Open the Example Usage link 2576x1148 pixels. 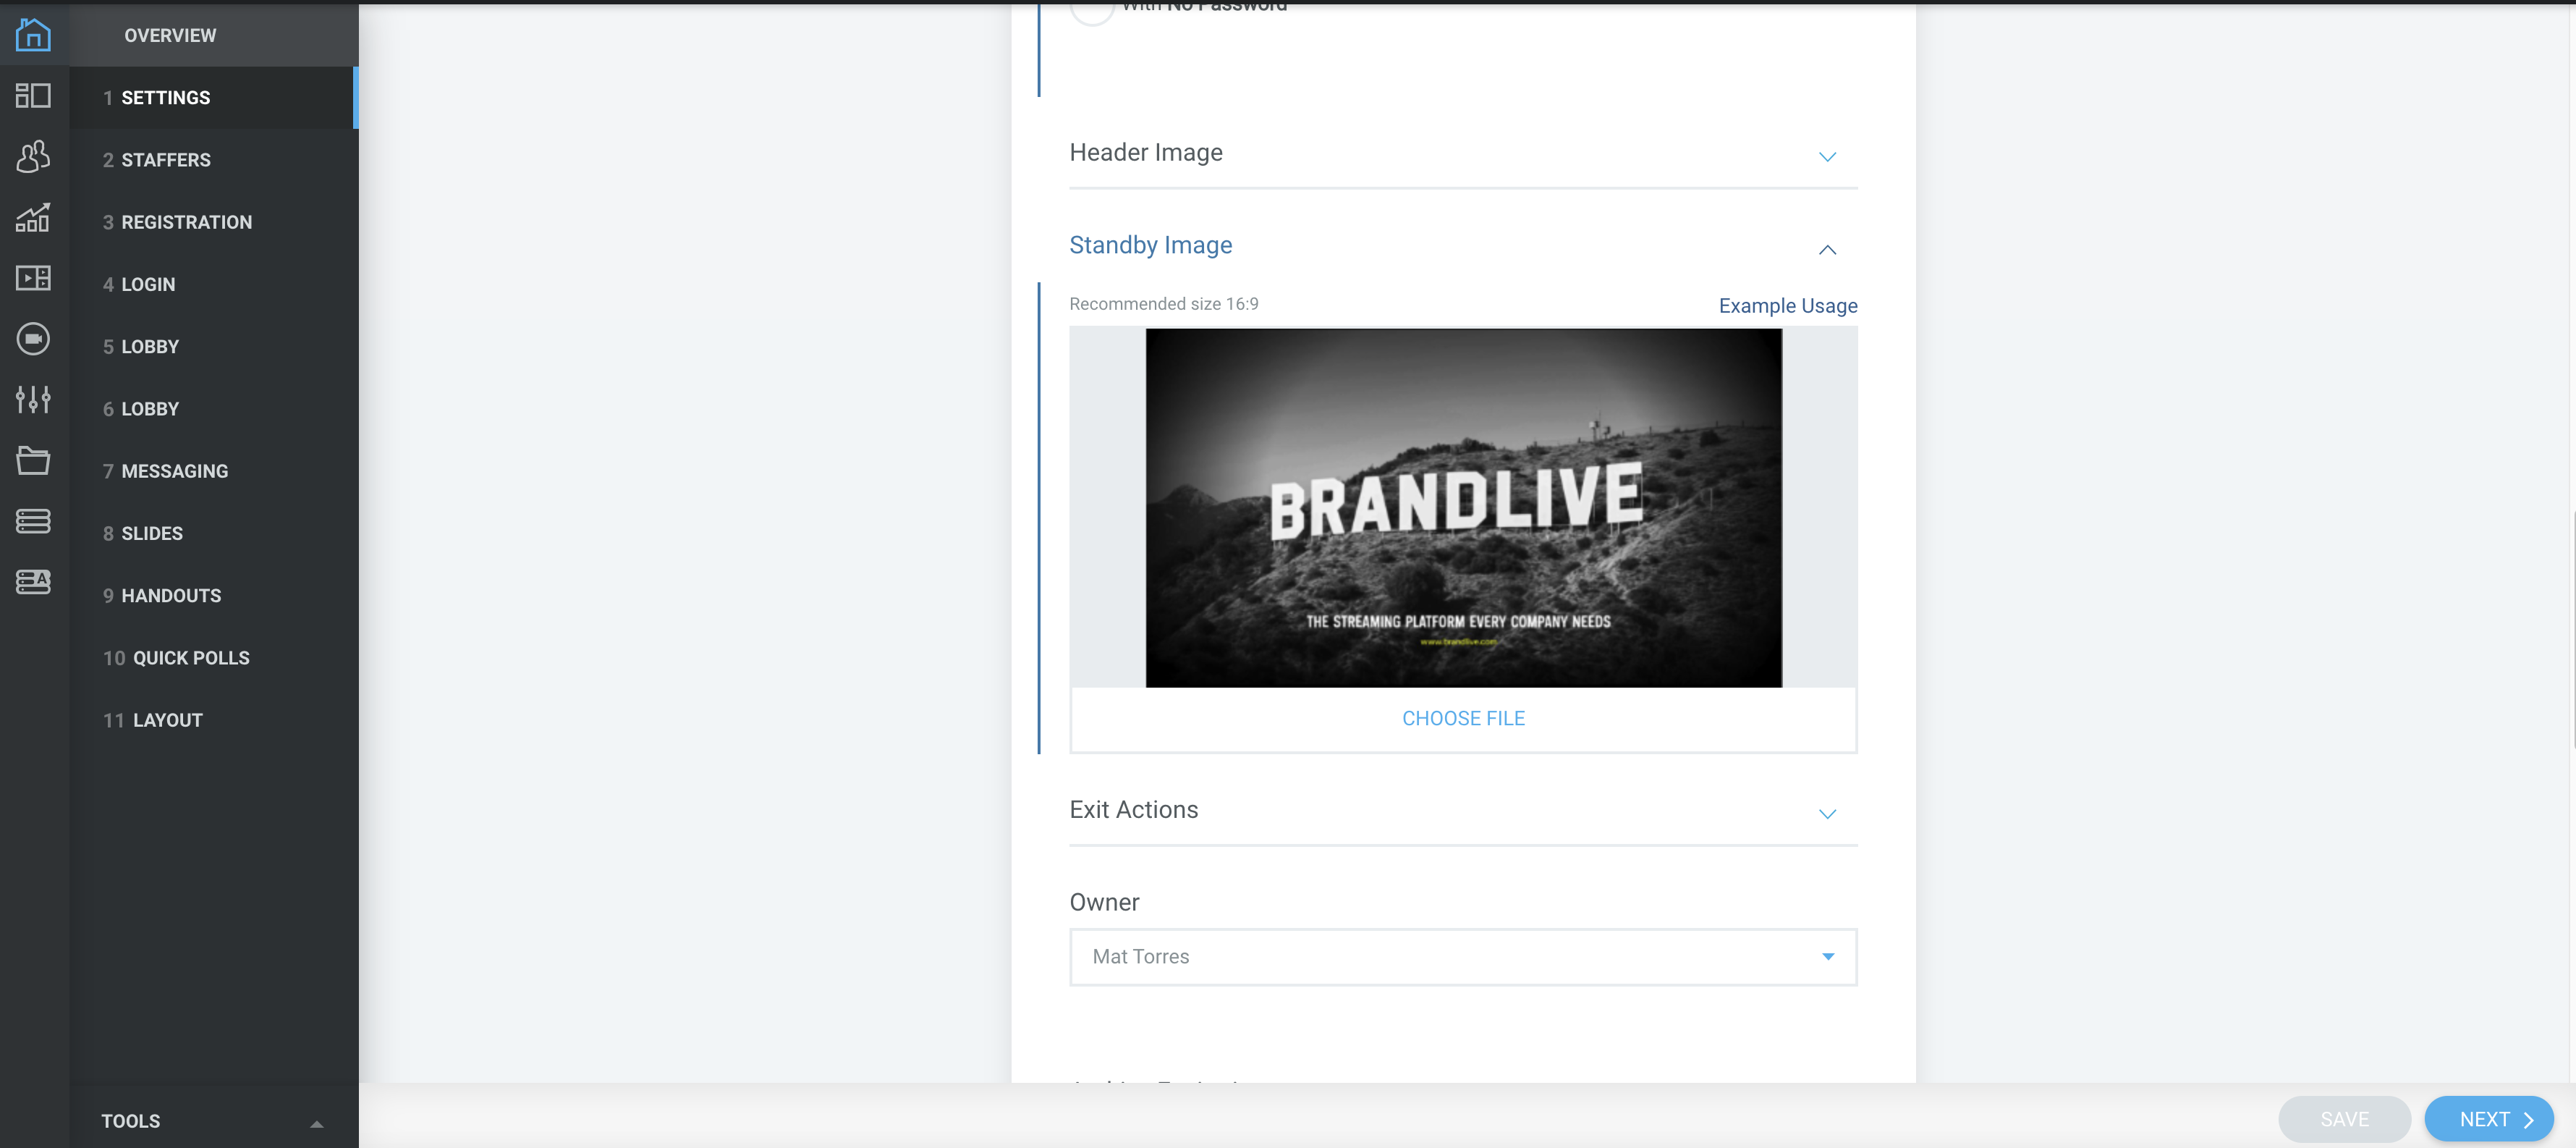(1788, 306)
